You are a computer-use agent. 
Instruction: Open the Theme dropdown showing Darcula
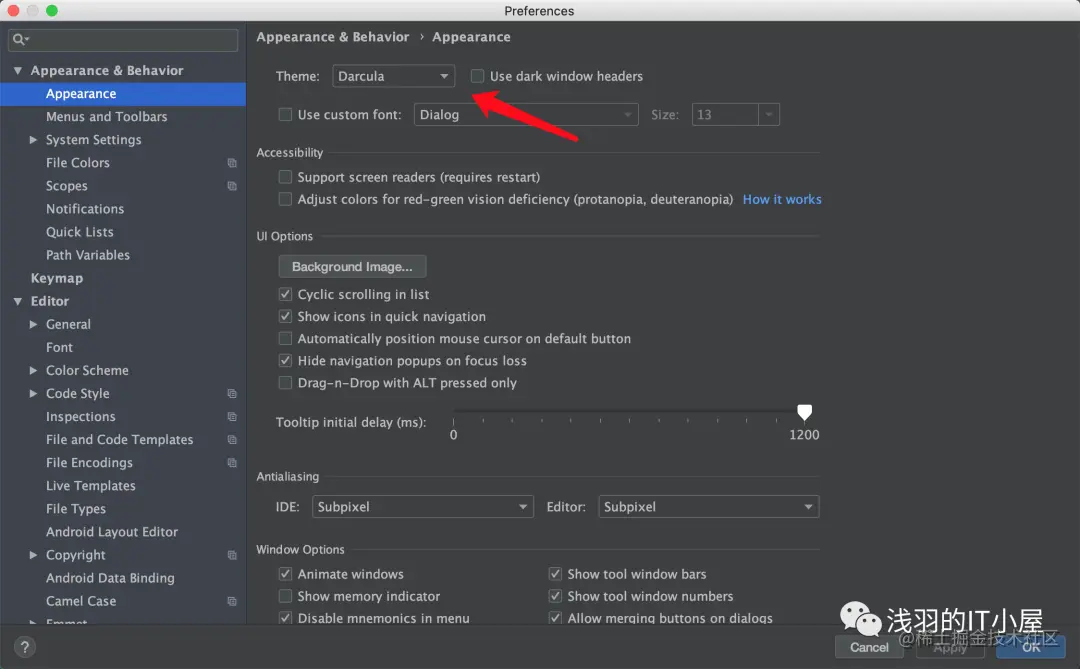[393, 76]
